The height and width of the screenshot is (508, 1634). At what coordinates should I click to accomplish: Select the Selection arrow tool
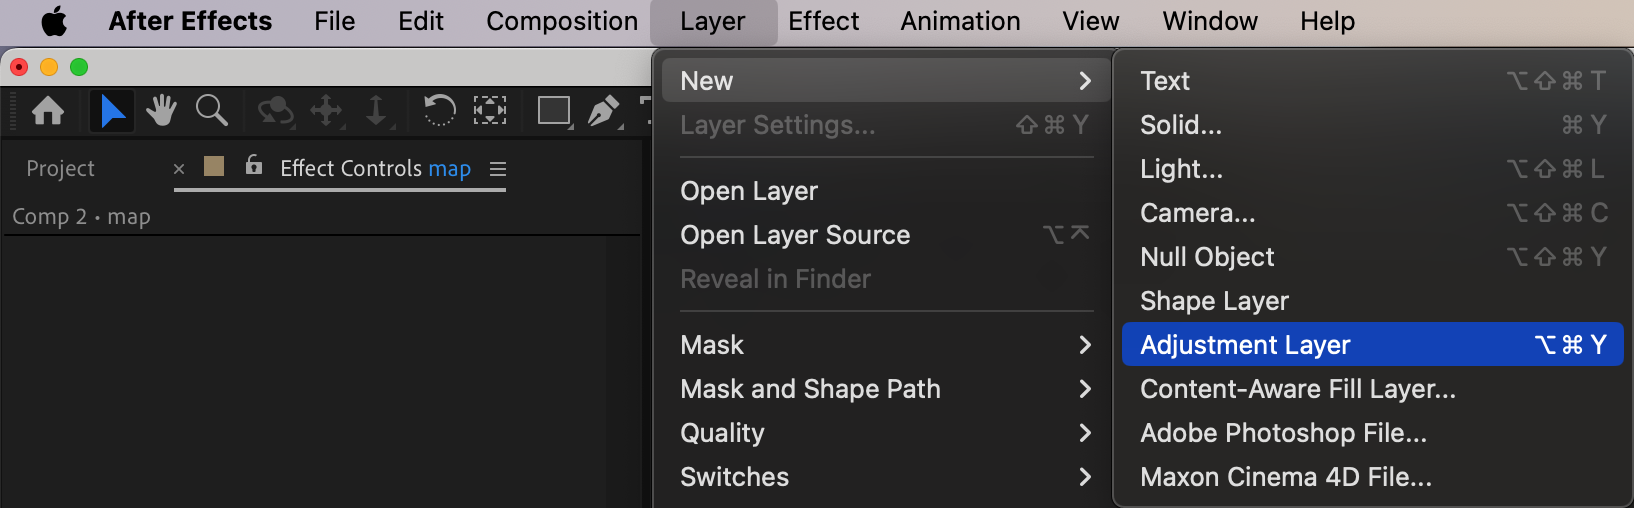[x=112, y=110]
